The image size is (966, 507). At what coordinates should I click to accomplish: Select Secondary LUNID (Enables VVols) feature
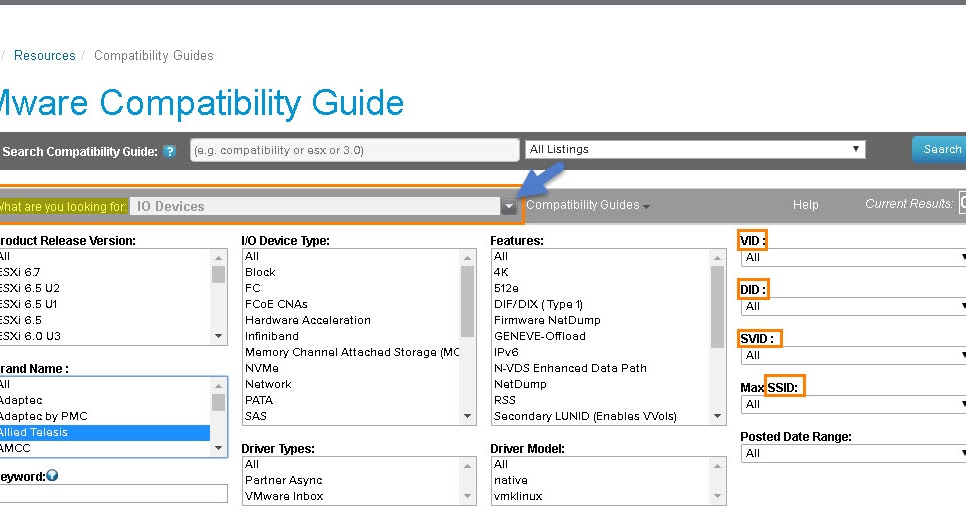point(585,416)
